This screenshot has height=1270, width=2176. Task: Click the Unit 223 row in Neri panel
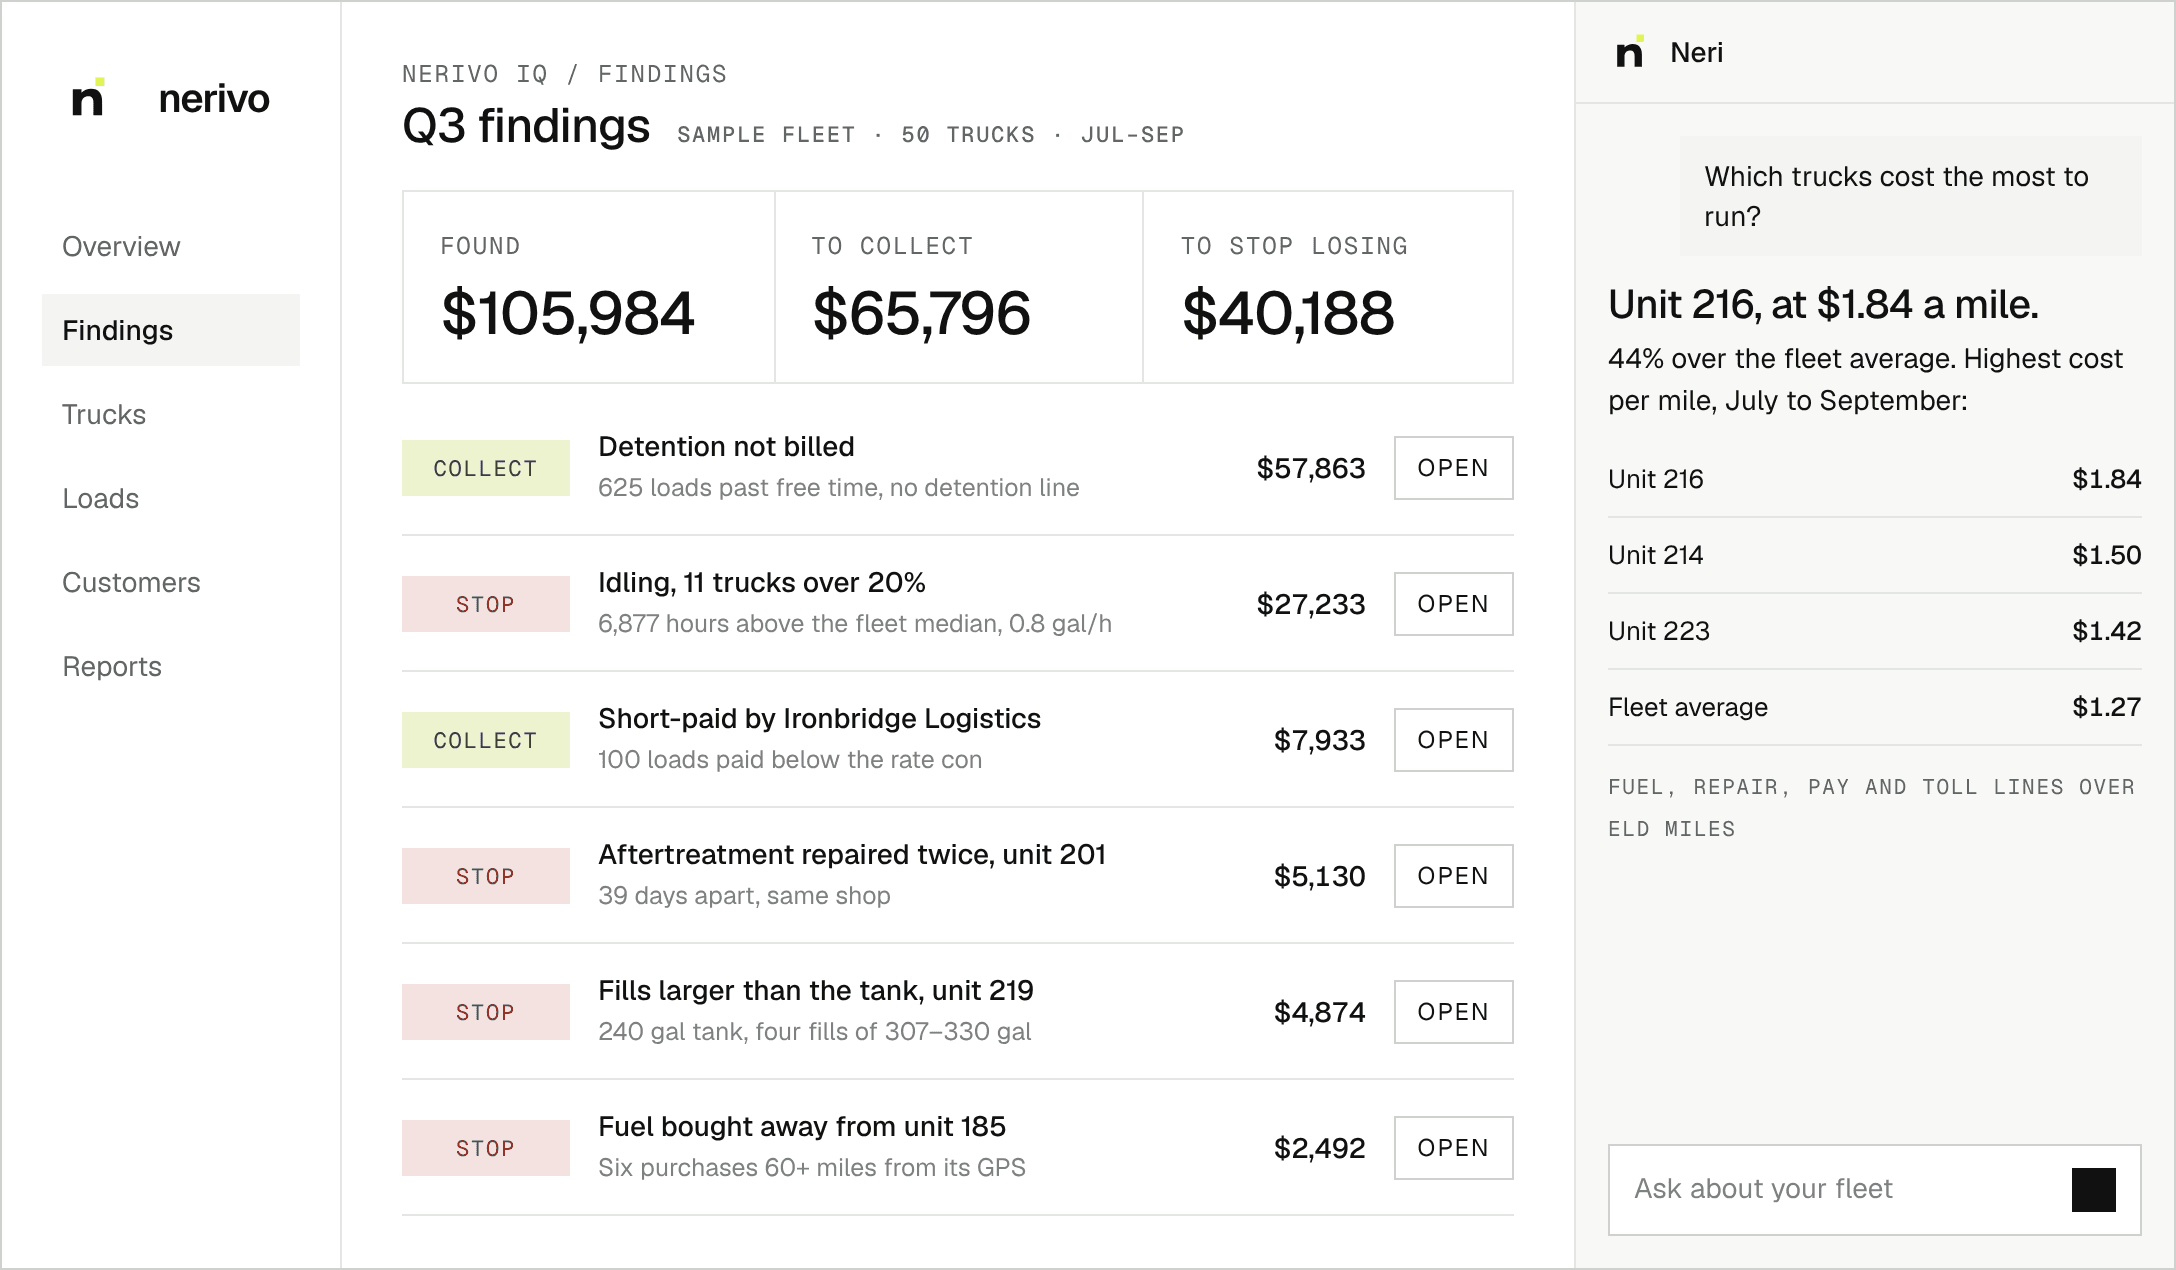(x=1874, y=631)
